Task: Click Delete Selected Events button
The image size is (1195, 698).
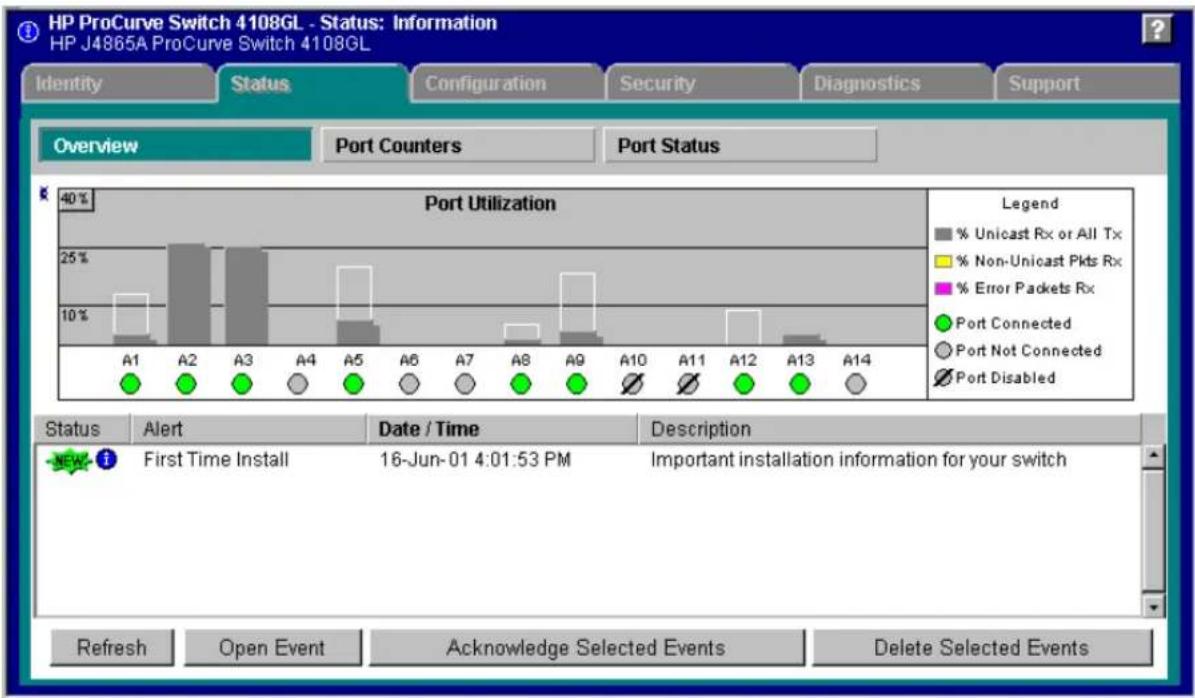Action: (982, 648)
